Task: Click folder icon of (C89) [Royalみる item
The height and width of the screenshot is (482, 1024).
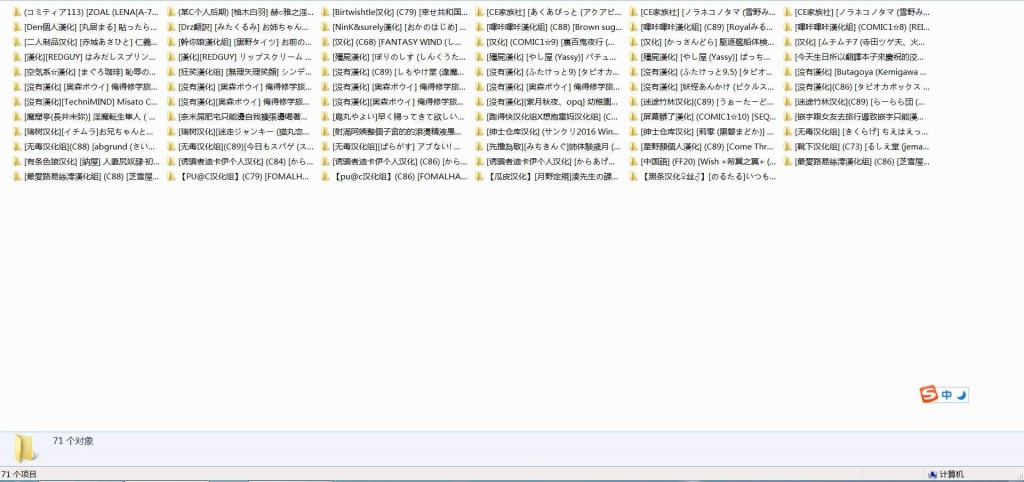Action: tap(634, 27)
